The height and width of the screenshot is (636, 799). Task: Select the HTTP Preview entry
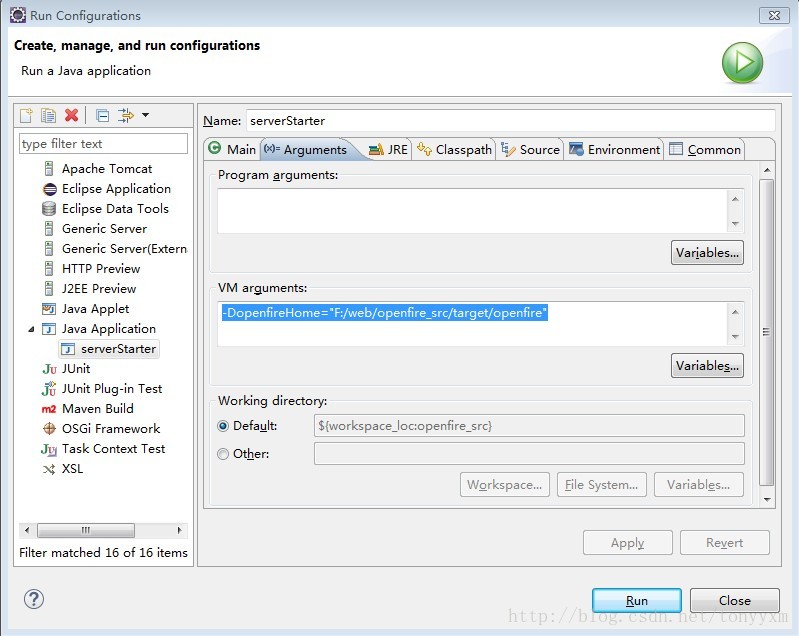(101, 269)
